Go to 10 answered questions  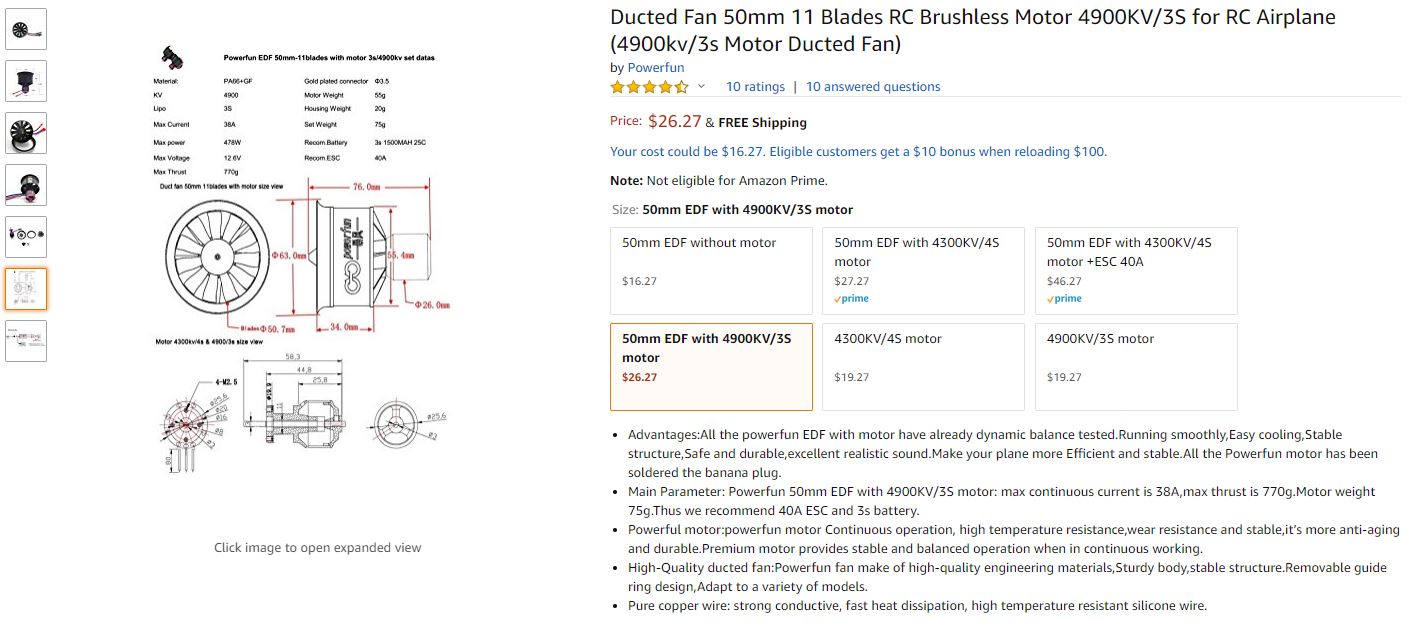[x=873, y=87]
